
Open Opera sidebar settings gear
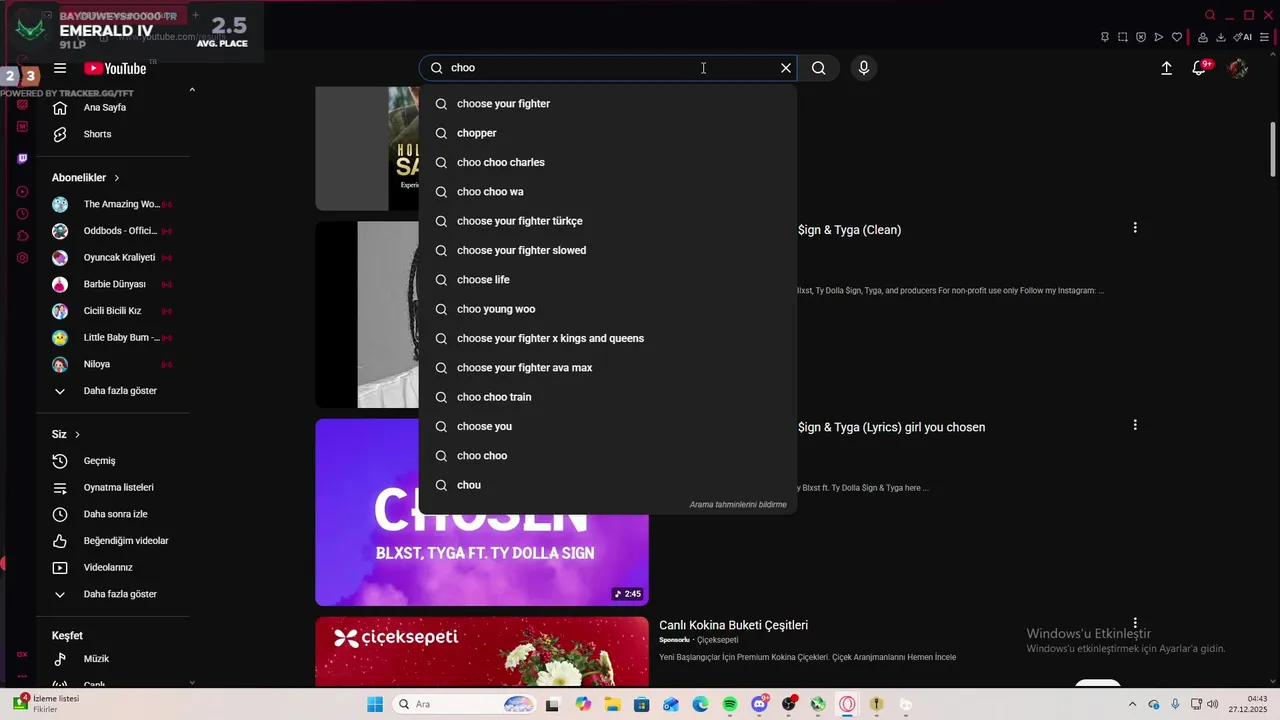pos(22,258)
